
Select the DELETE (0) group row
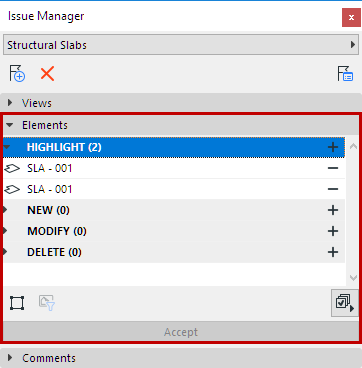[x=174, y=252]
